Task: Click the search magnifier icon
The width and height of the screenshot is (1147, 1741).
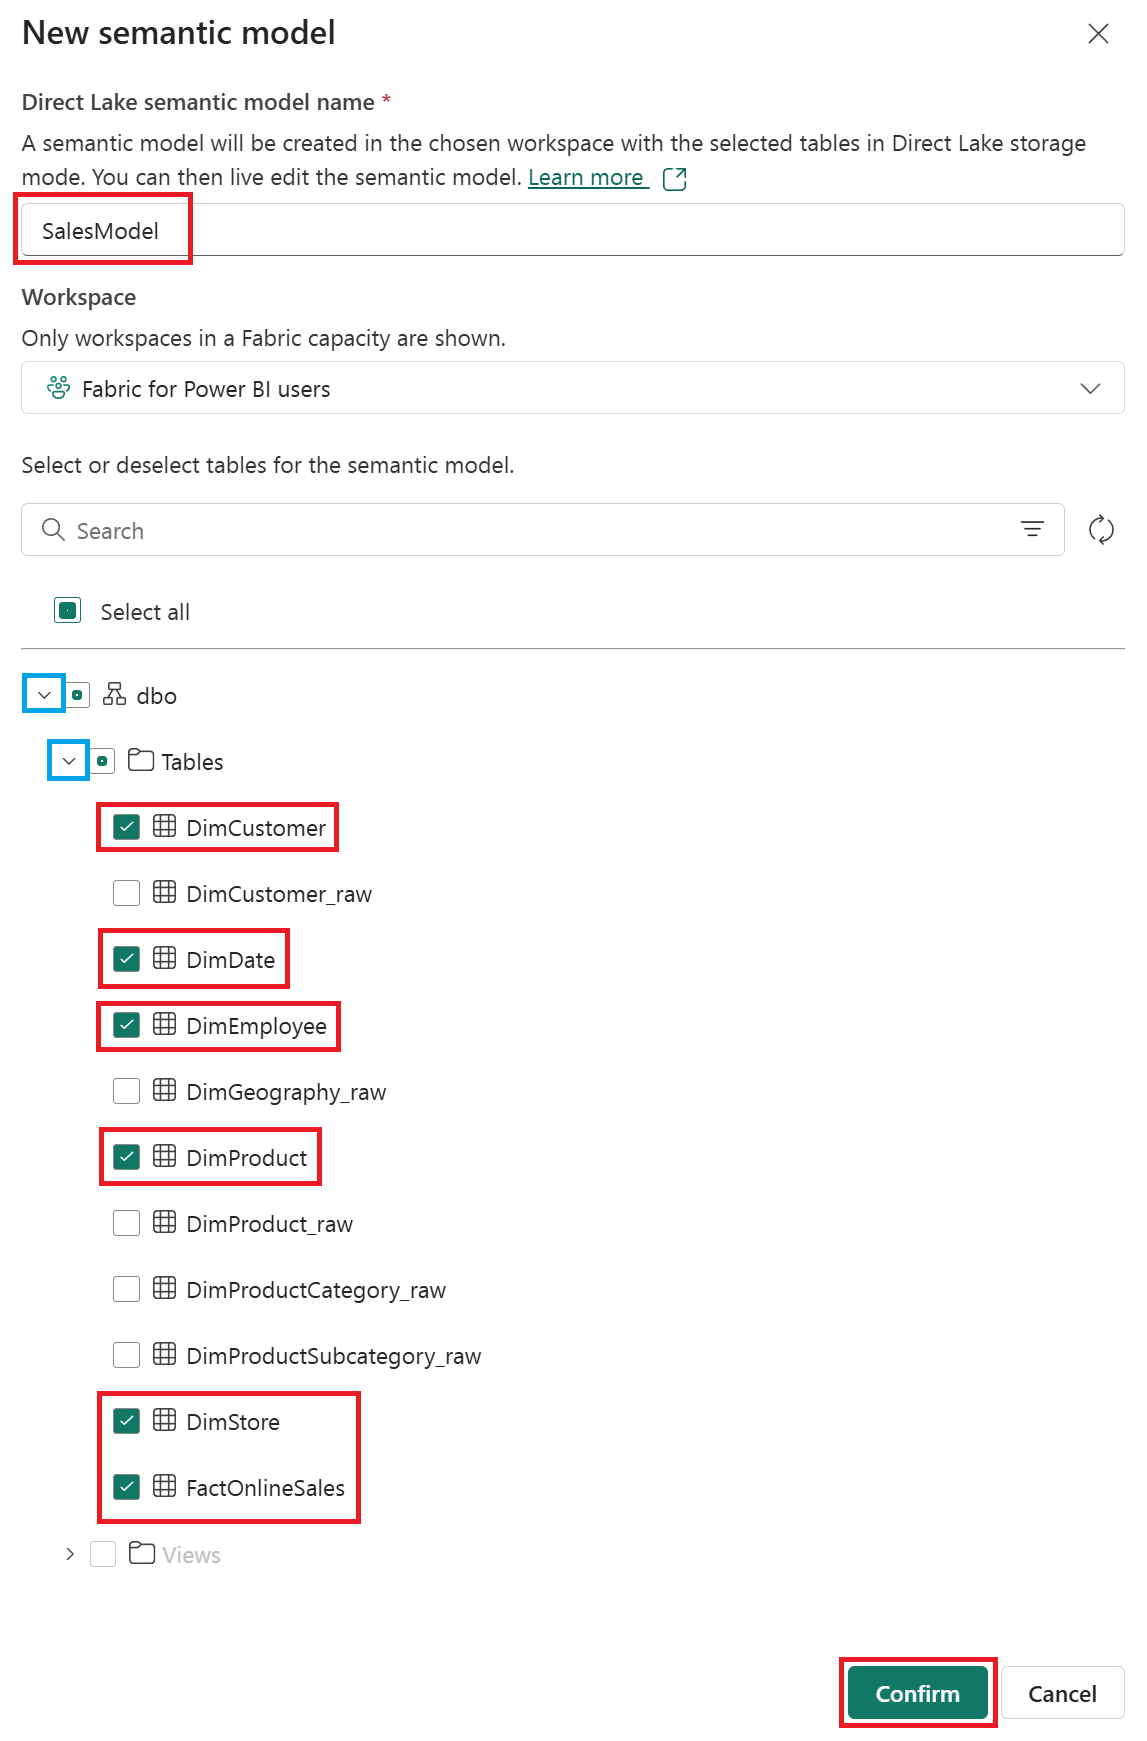Action: [53, 530]
